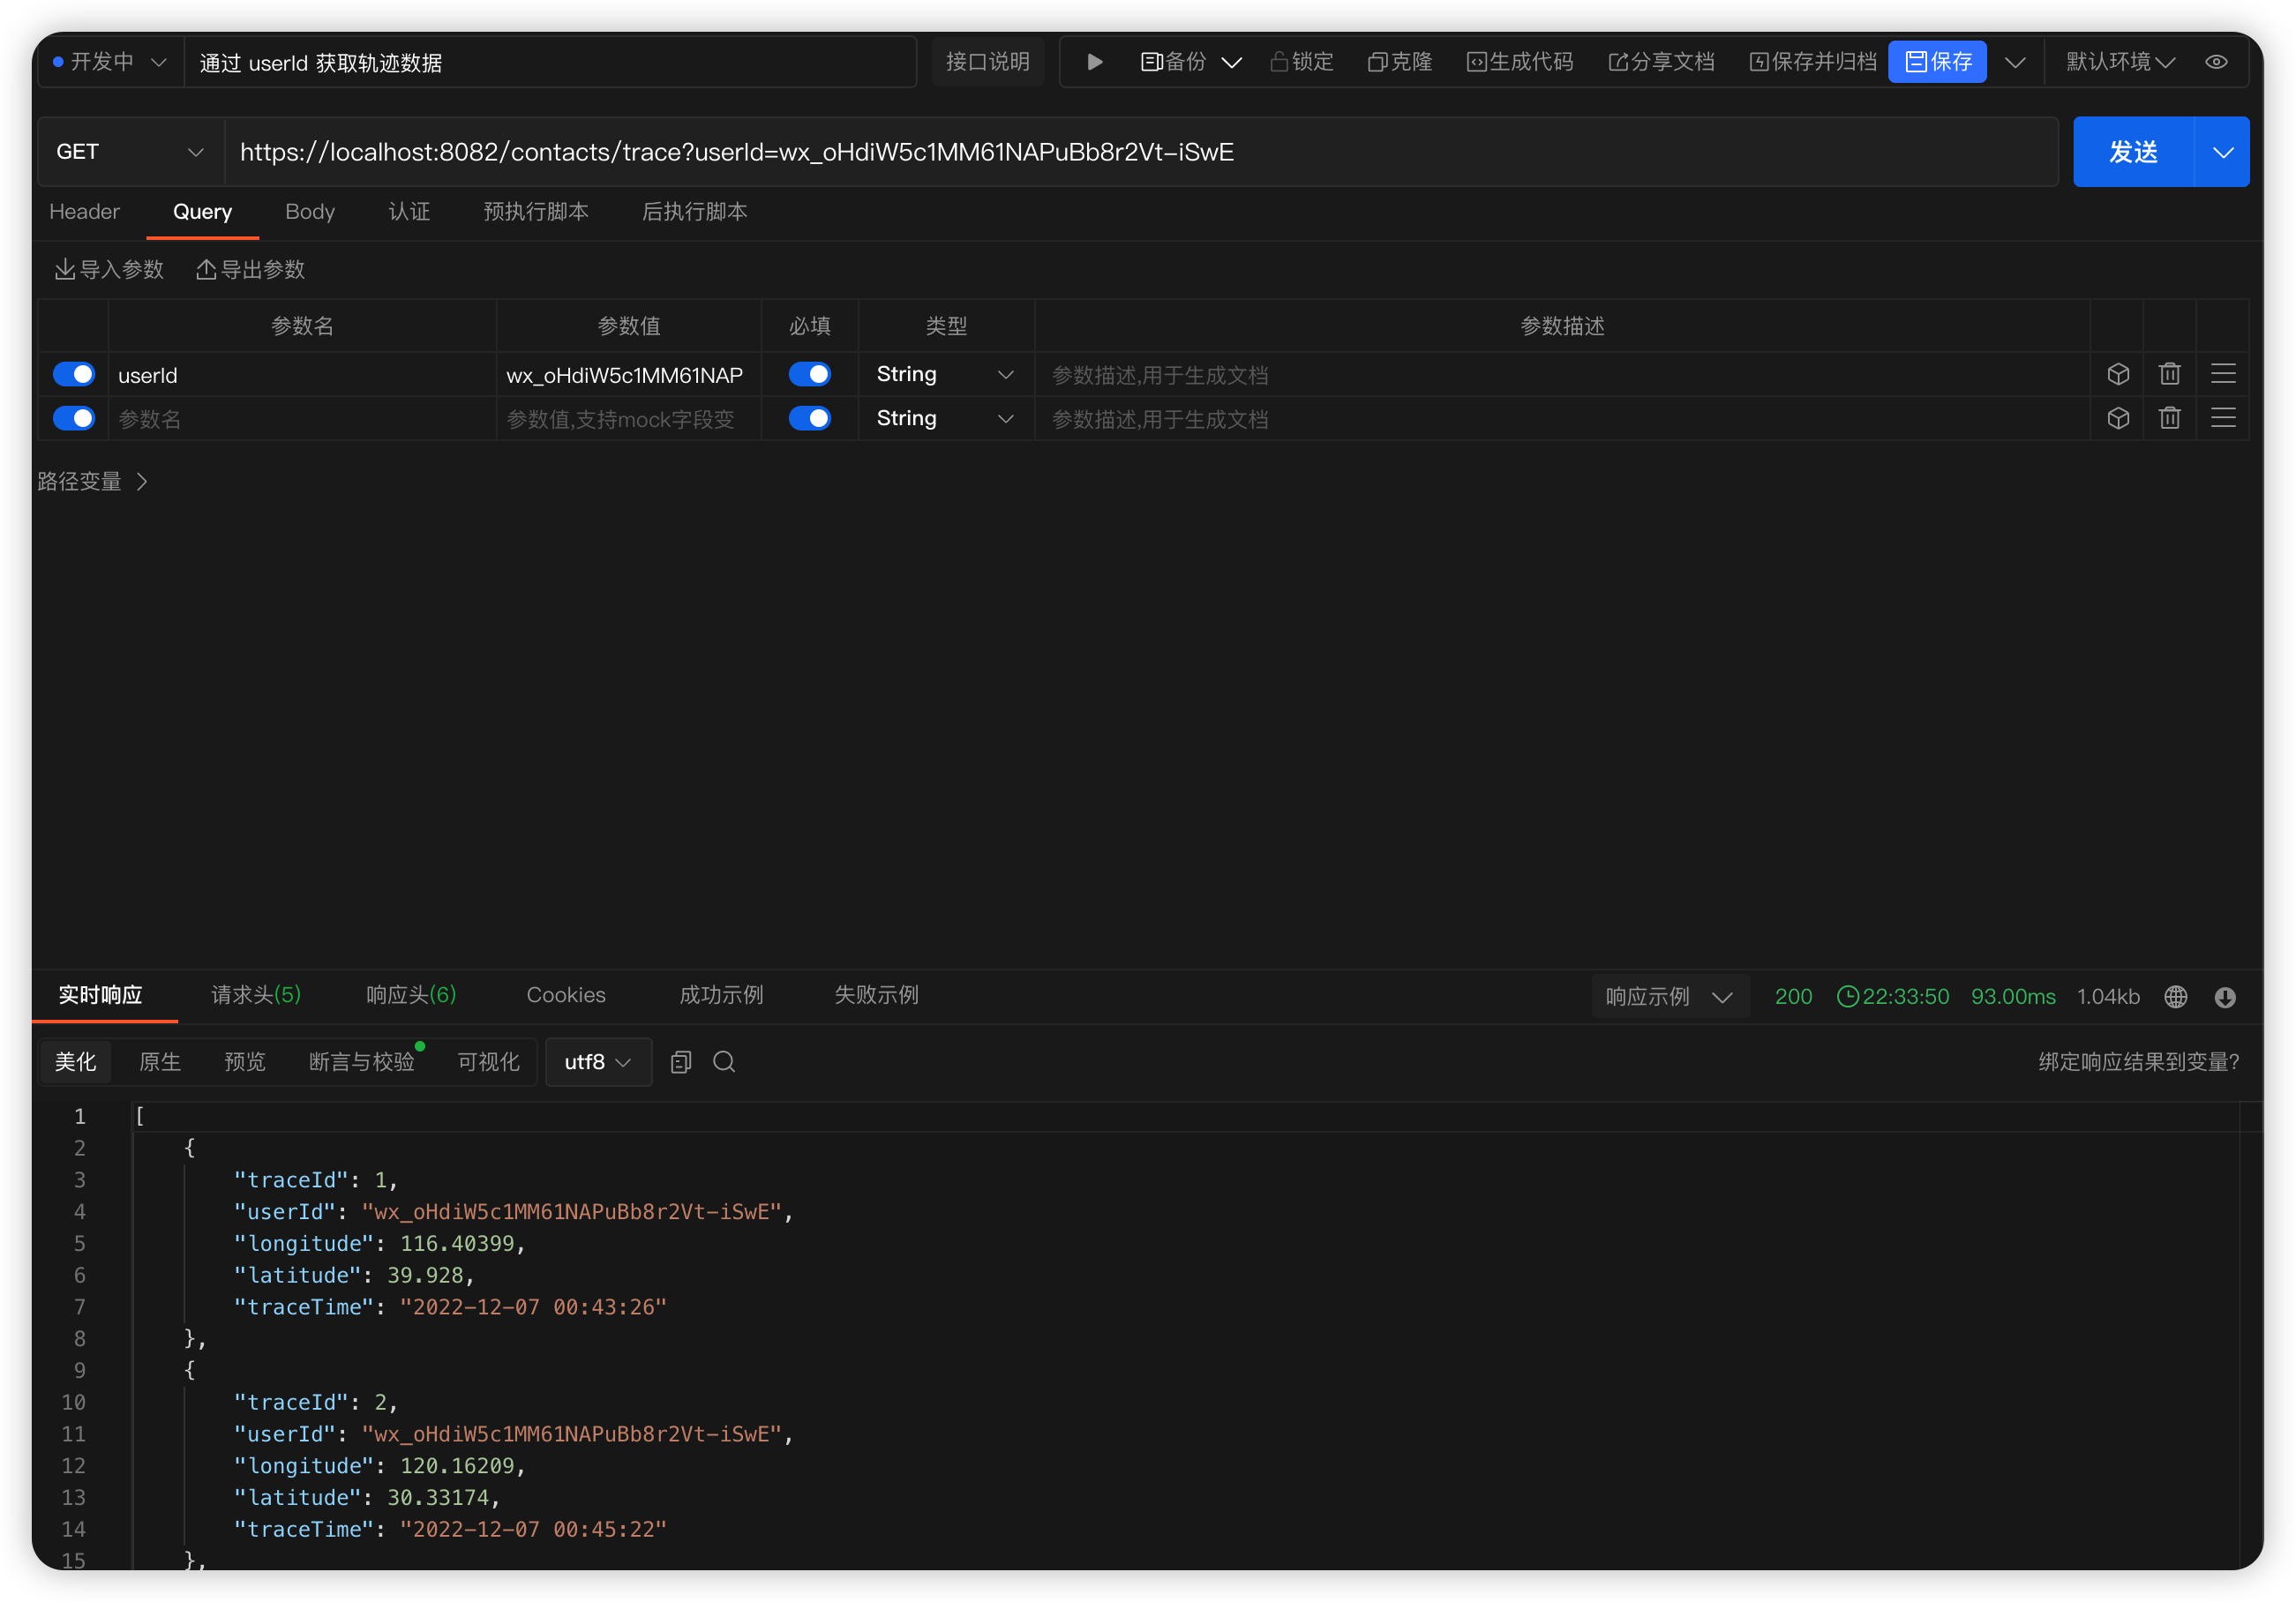Click the reorder handle in the empty row
Viewport: 2296px width, 1602px height.
coord(2223,419)
